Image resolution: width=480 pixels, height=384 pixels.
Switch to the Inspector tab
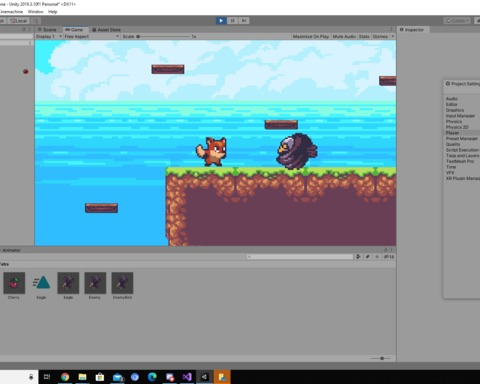[x=412, y=30]
